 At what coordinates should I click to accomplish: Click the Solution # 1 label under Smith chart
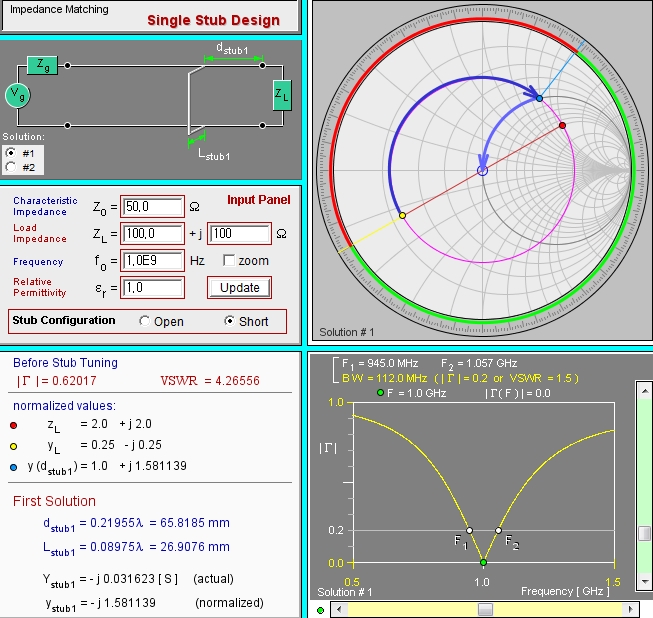point(346,332)
